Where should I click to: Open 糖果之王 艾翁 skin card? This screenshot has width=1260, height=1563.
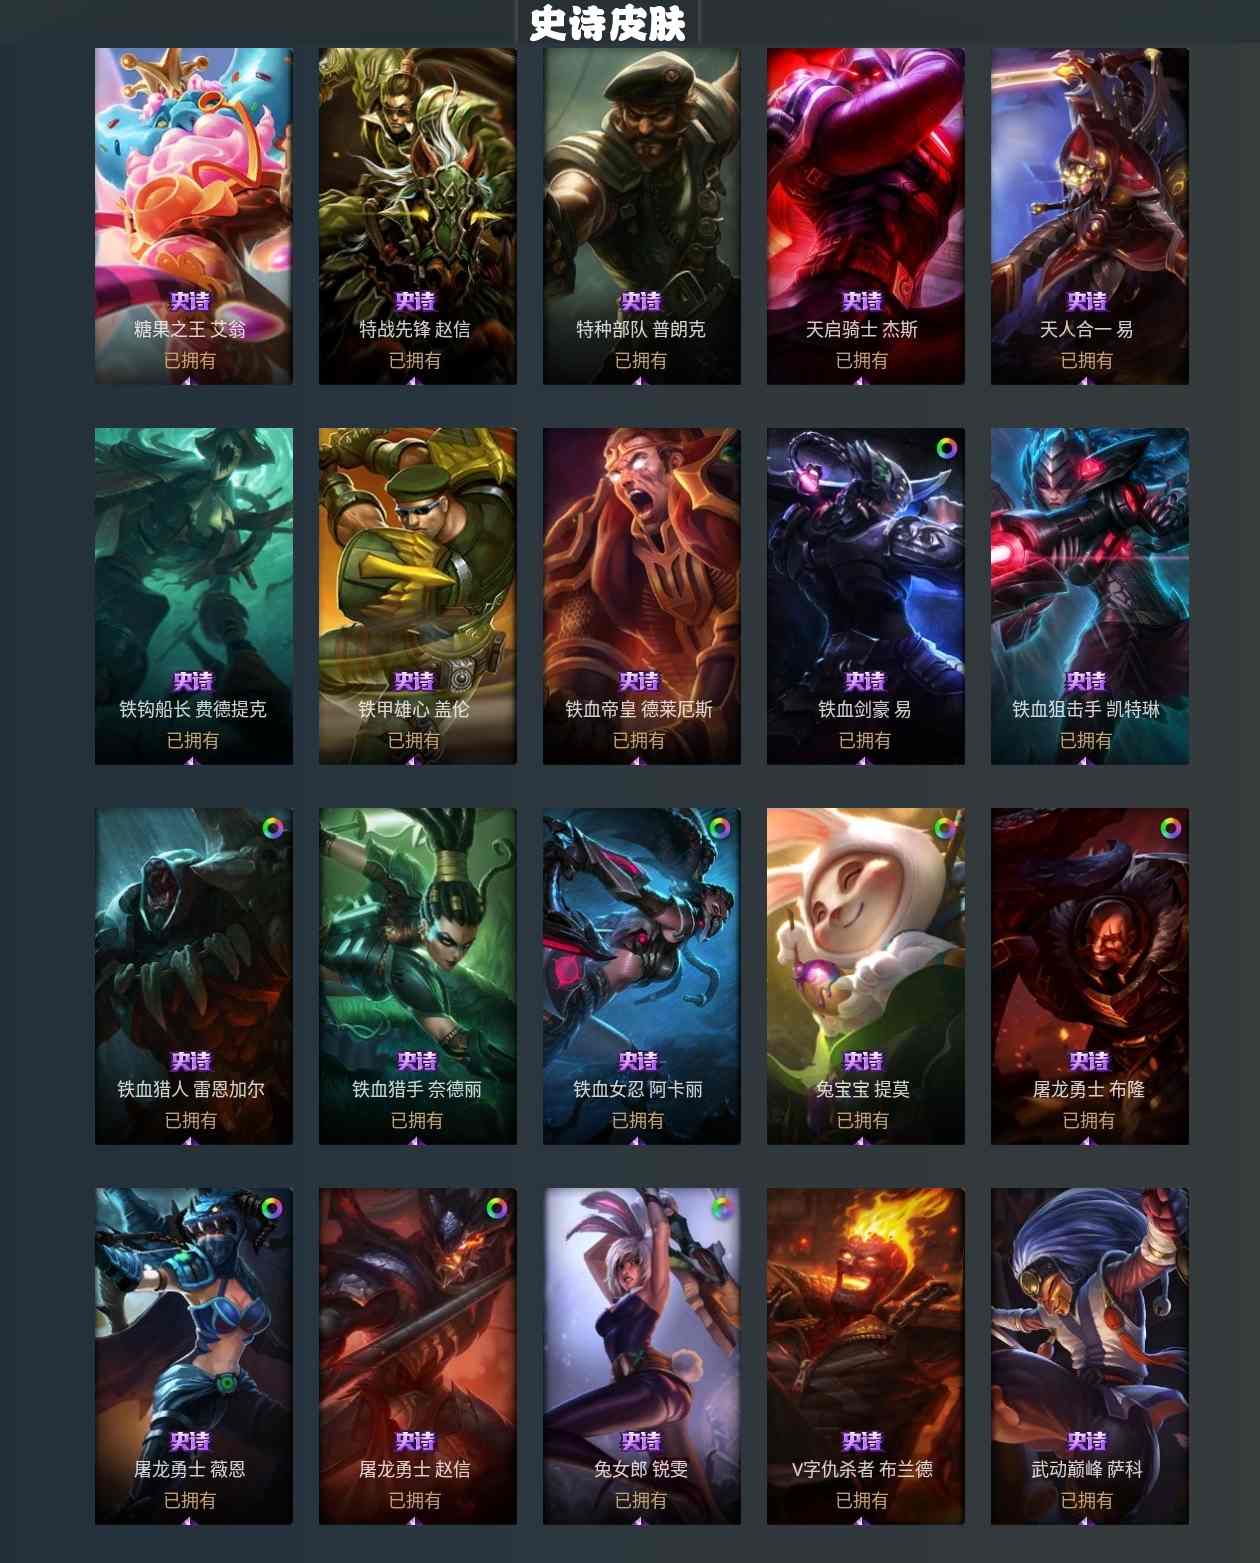194,216
